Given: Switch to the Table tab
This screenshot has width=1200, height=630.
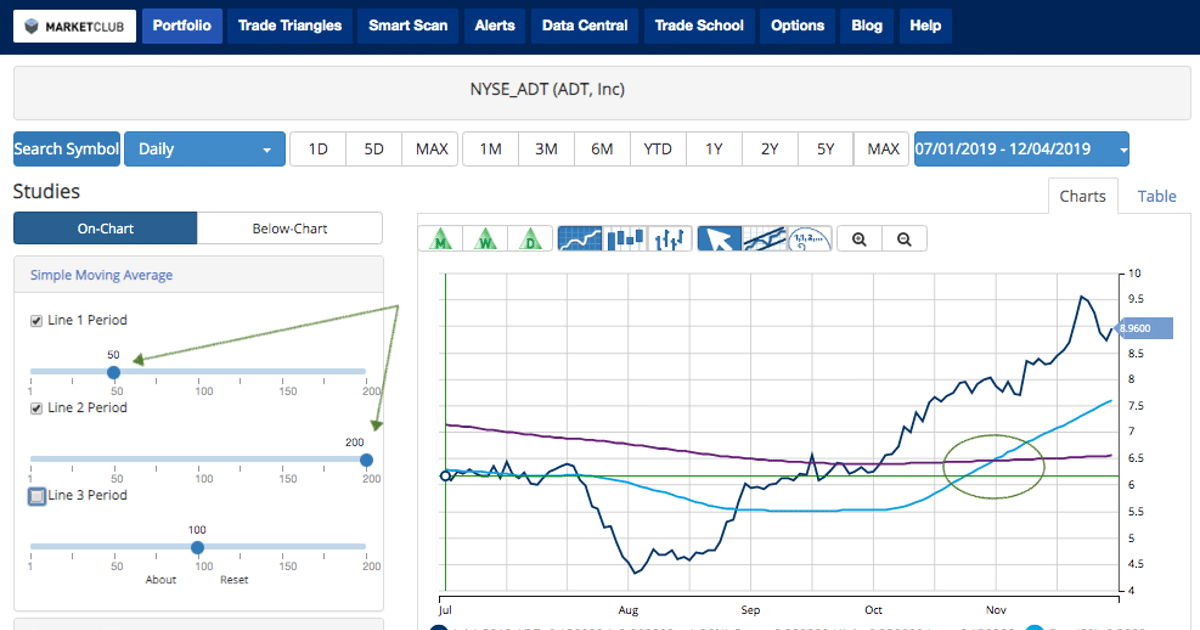Looking at the screenshot, I should click(x=1157, y=196).
